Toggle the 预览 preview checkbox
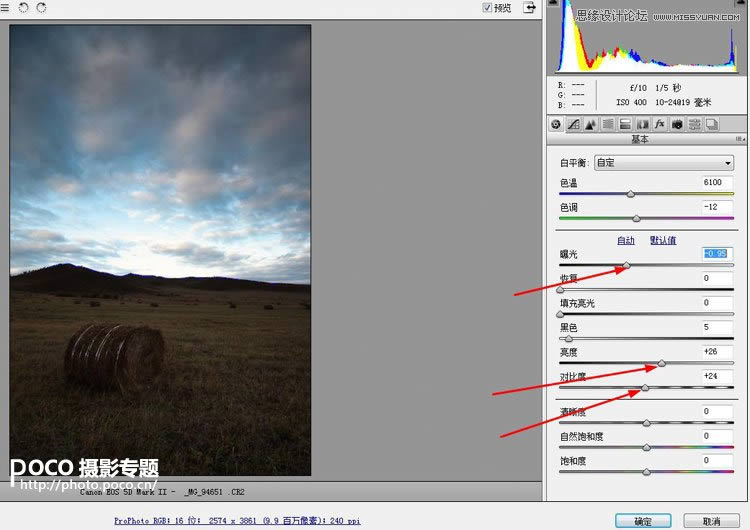The image size is (750, 530). coord(487,8)
